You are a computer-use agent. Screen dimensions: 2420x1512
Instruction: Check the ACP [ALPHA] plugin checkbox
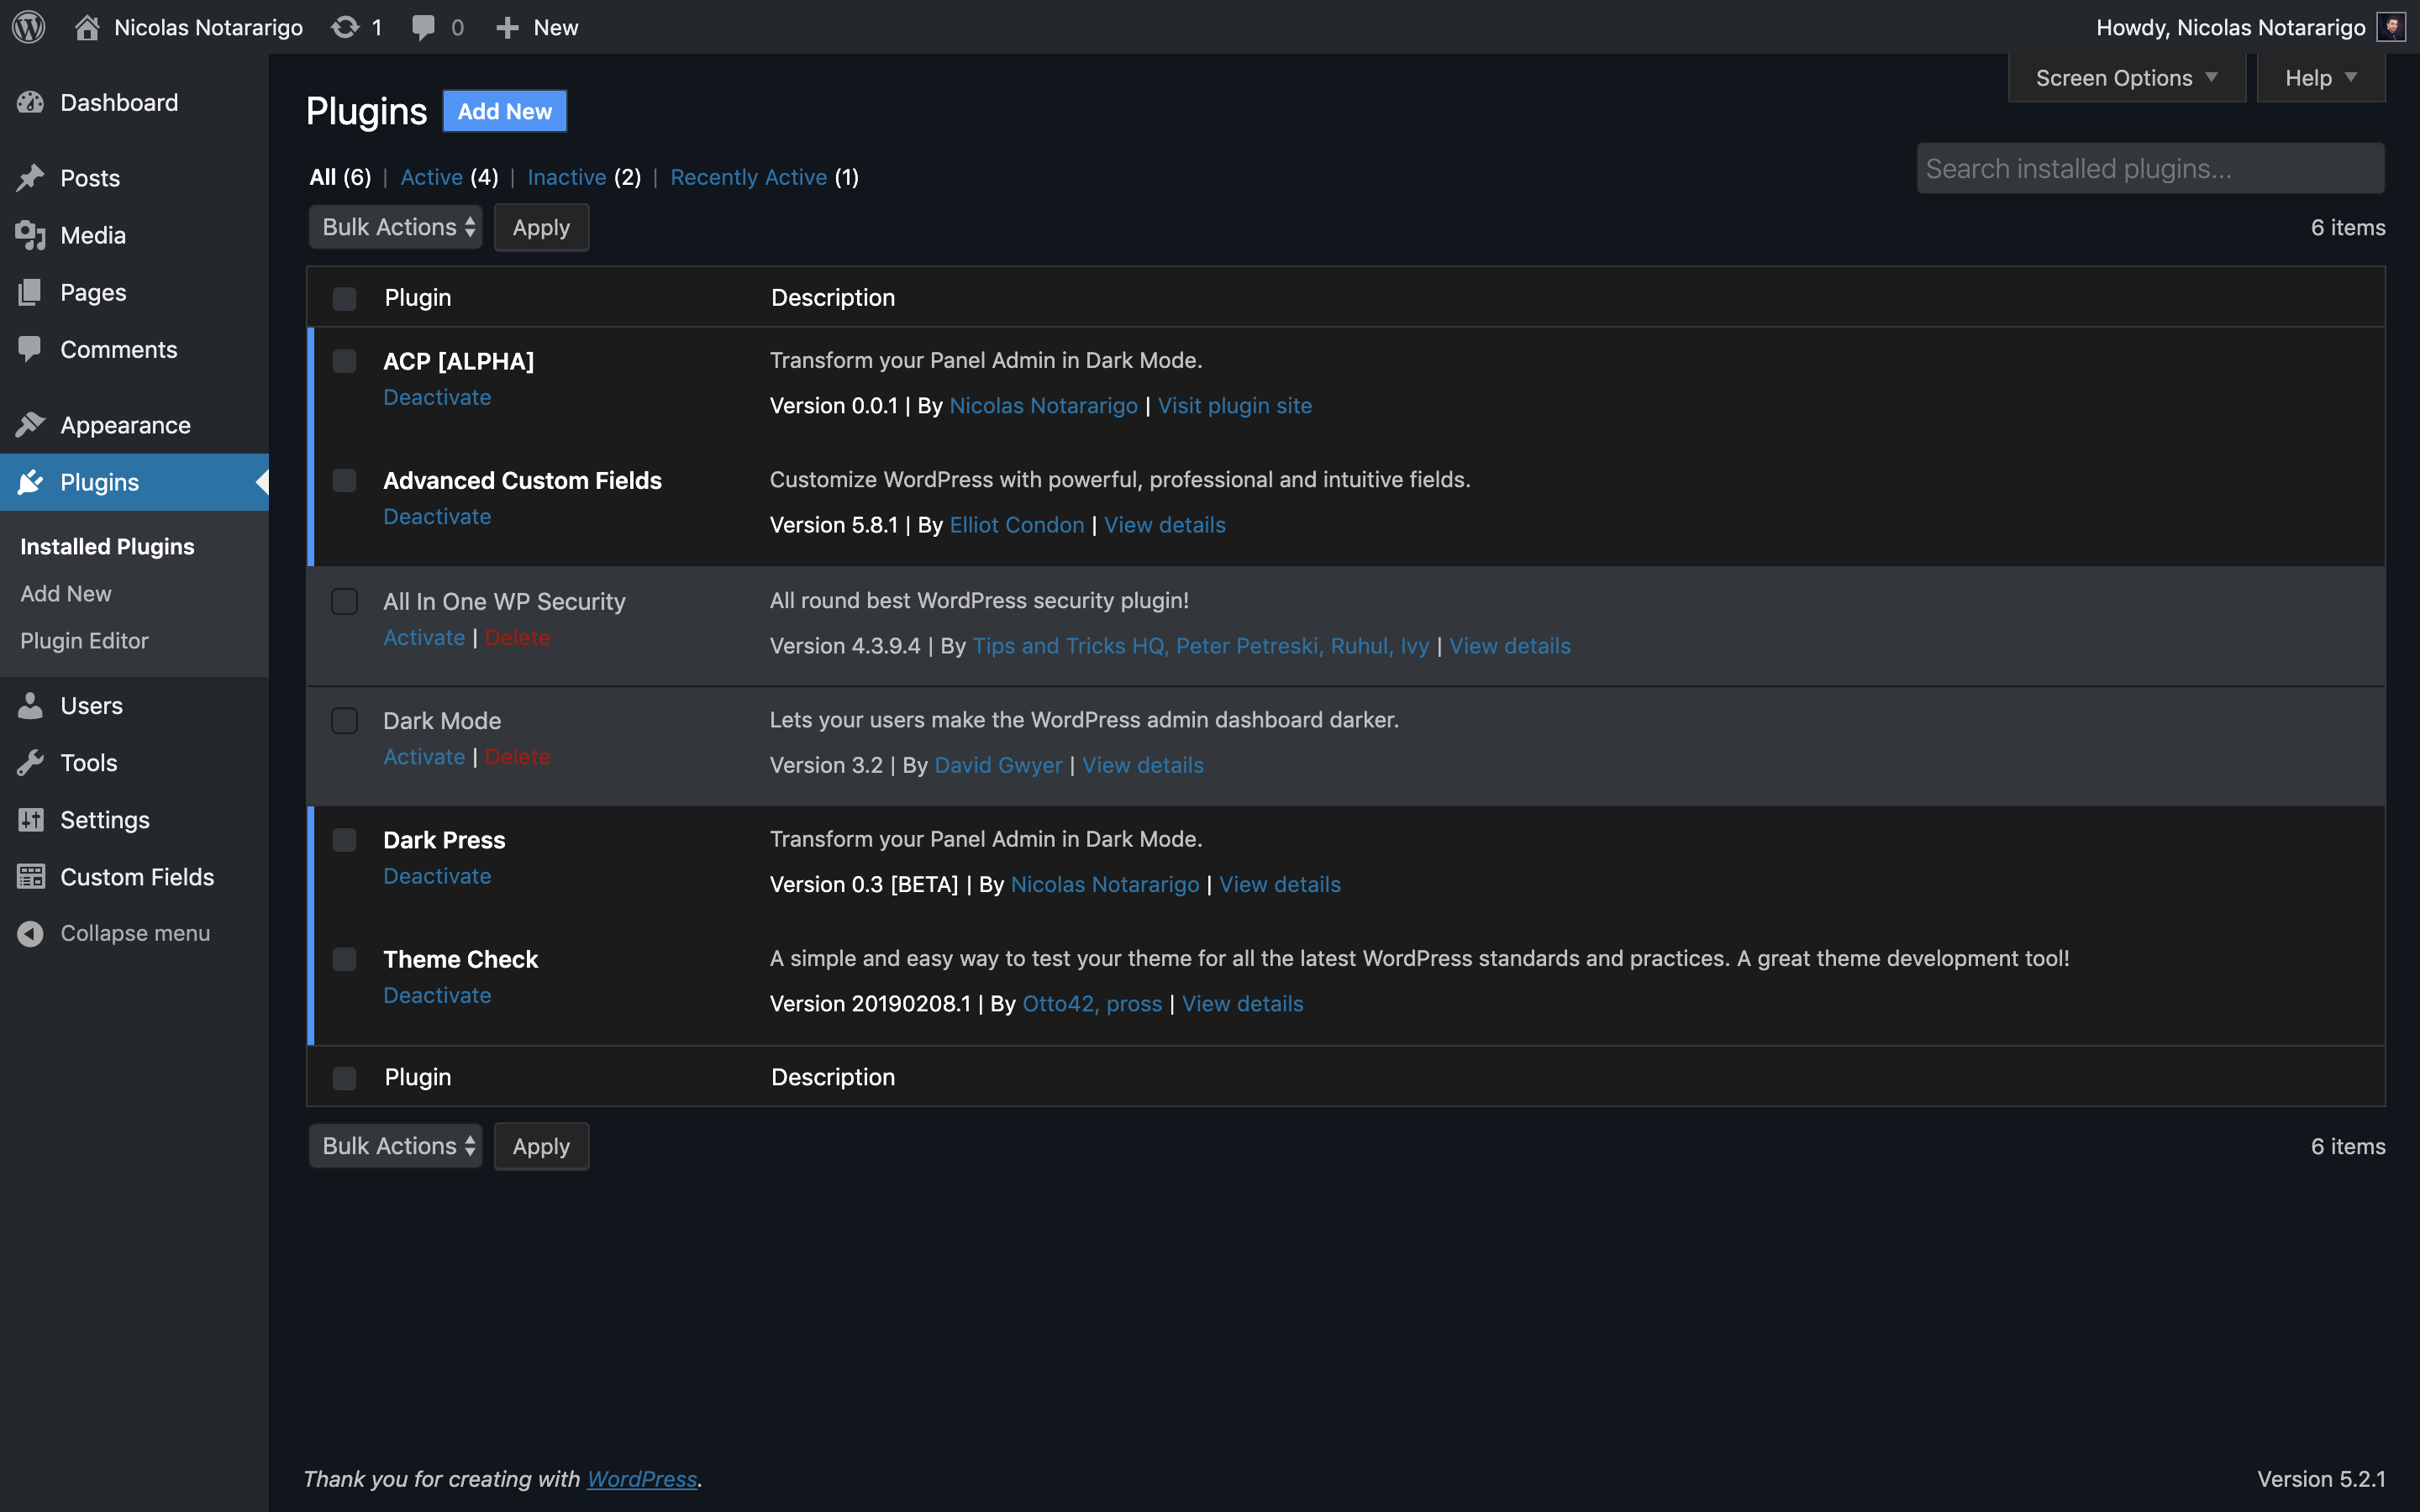(x=344, y=361)
